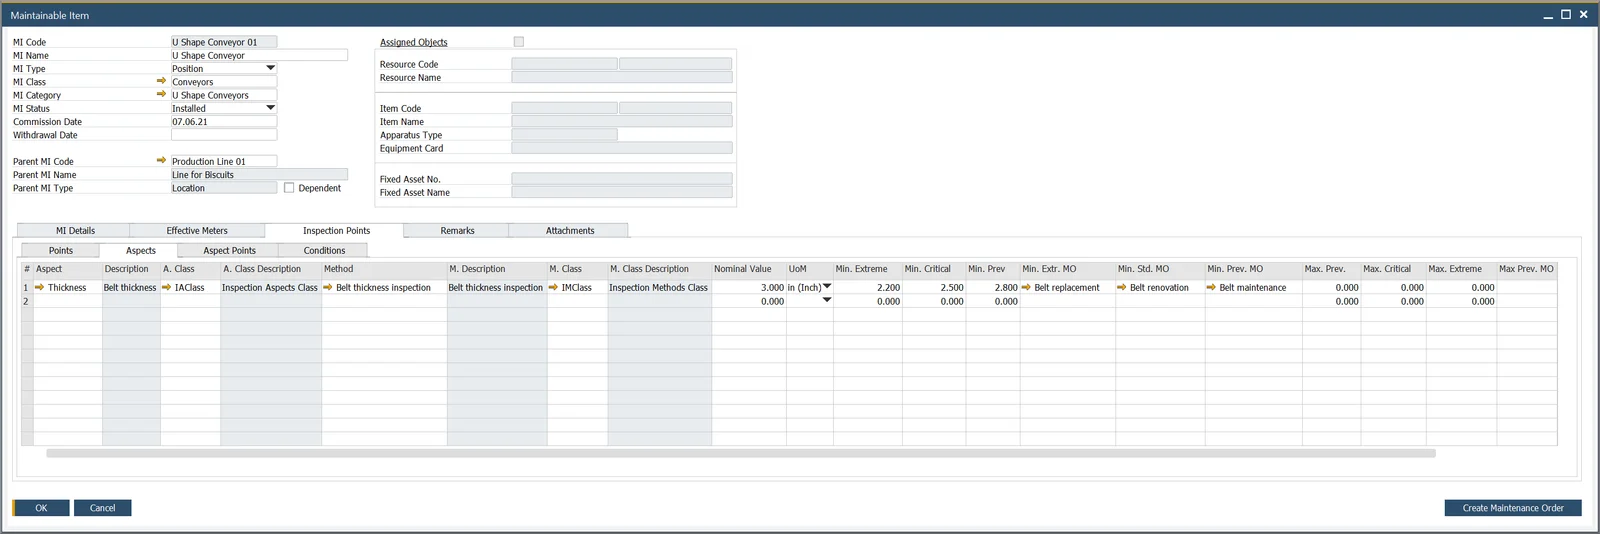Select the Aspects sub-tab
This screenshot has width=1600, height=534.
141,250
